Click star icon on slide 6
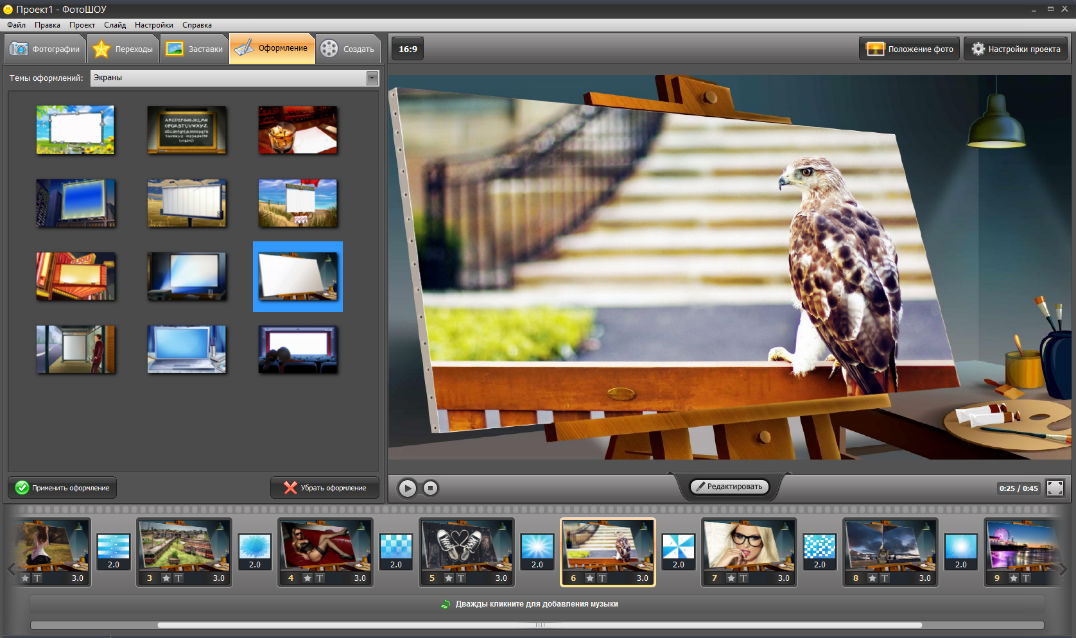Viewport: 1076px width, 638px height. [x=590, y=578]
